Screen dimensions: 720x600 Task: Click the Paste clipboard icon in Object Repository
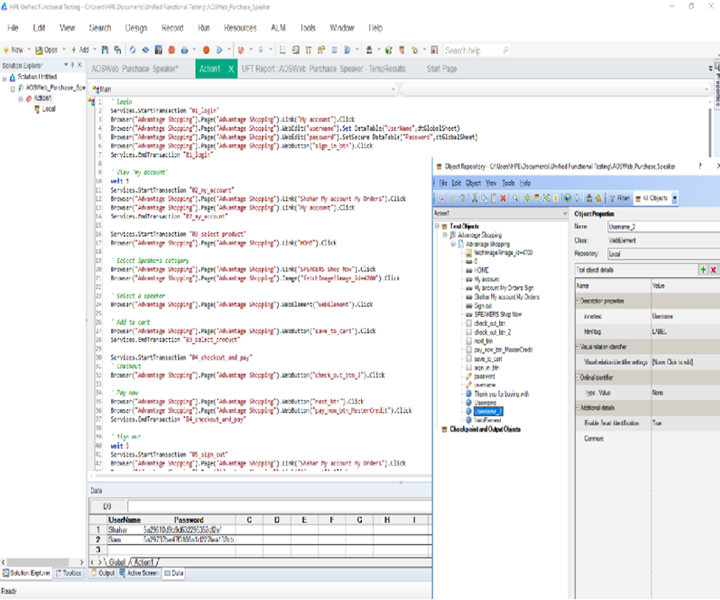tap(494, 198)
